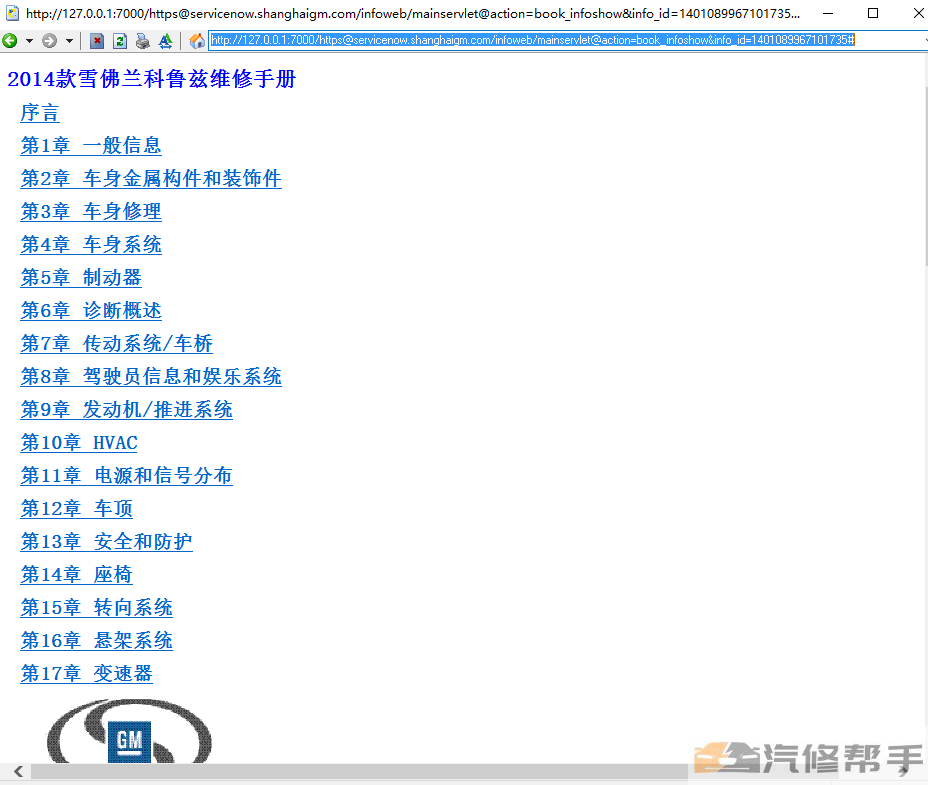Open 第8章 驾驶员信息和娱乐系统
This screenshot has height=785, width=928.
tap(151, 377)
